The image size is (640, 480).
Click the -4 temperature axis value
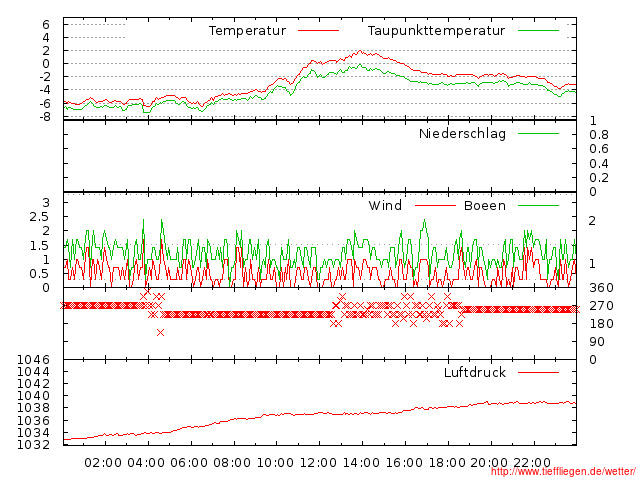44,90
